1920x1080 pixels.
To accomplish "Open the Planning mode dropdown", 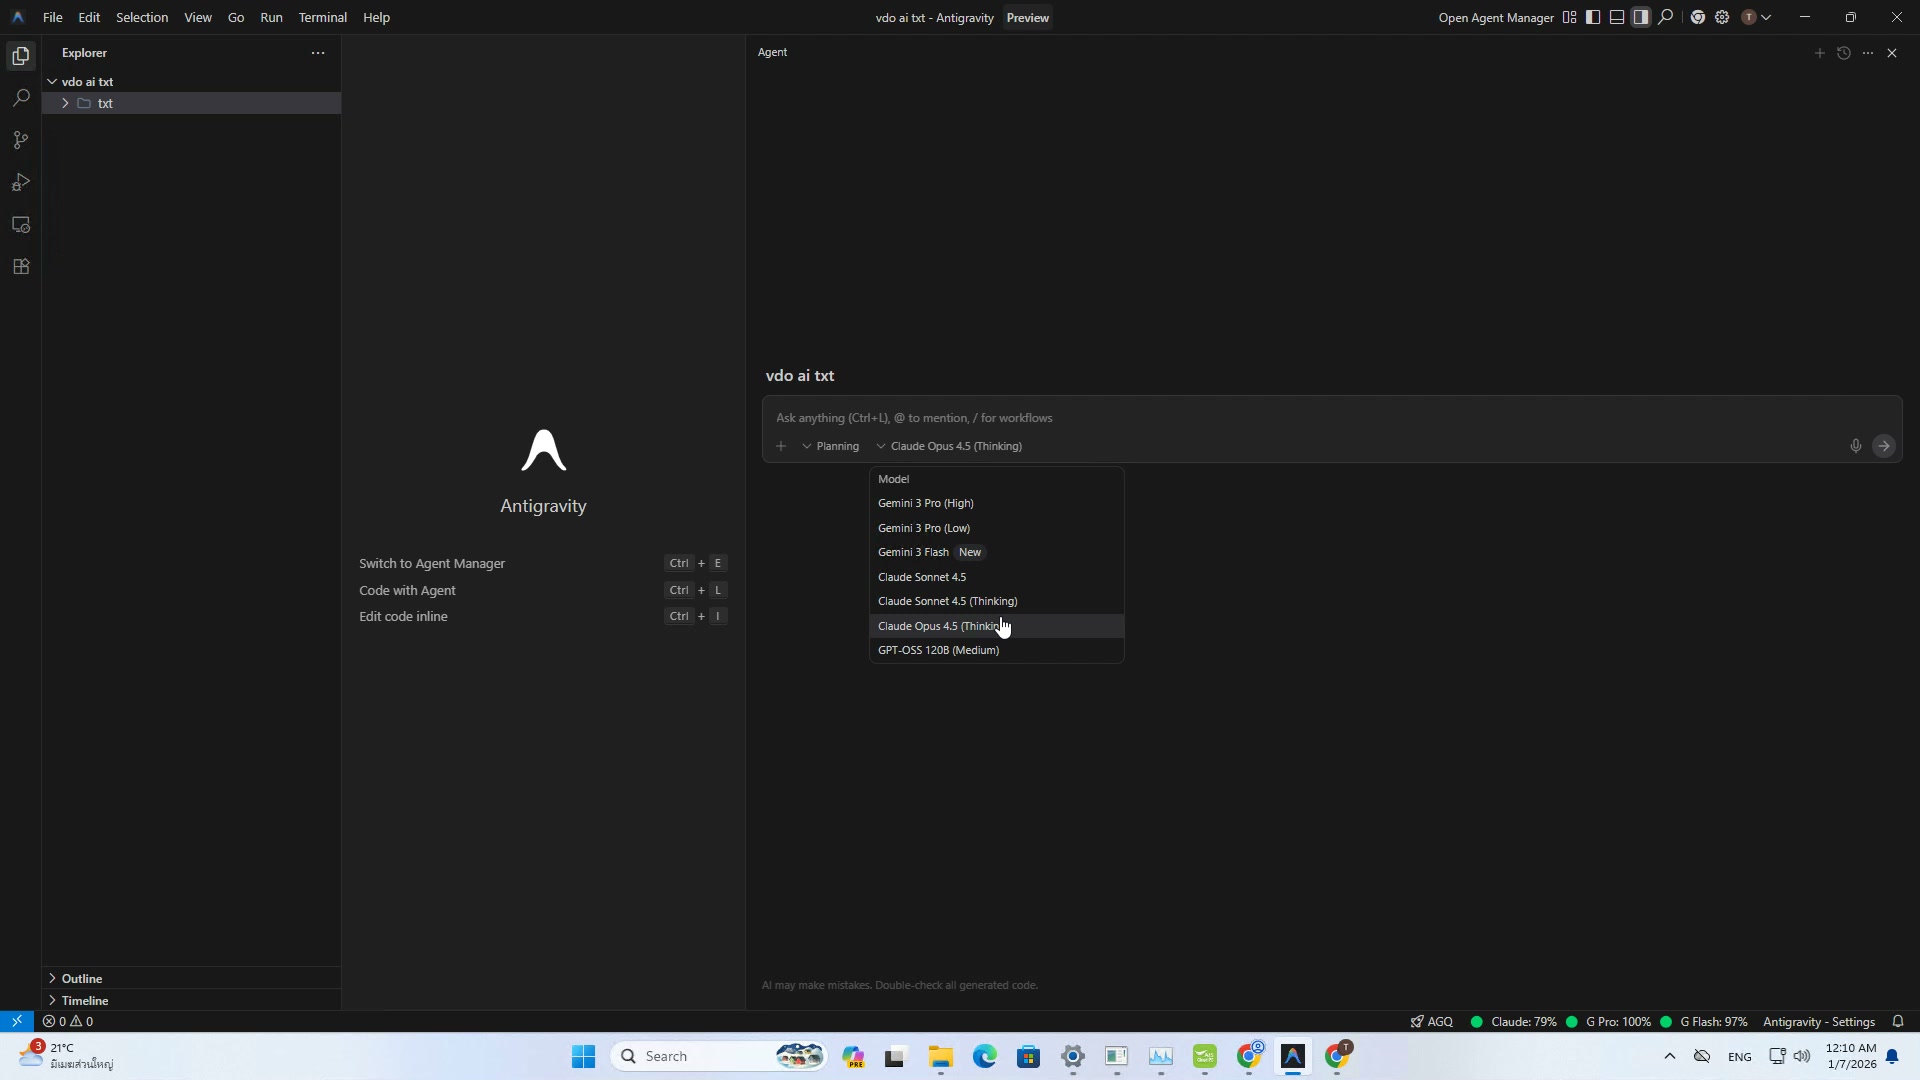I will click(x=832, y=446).
